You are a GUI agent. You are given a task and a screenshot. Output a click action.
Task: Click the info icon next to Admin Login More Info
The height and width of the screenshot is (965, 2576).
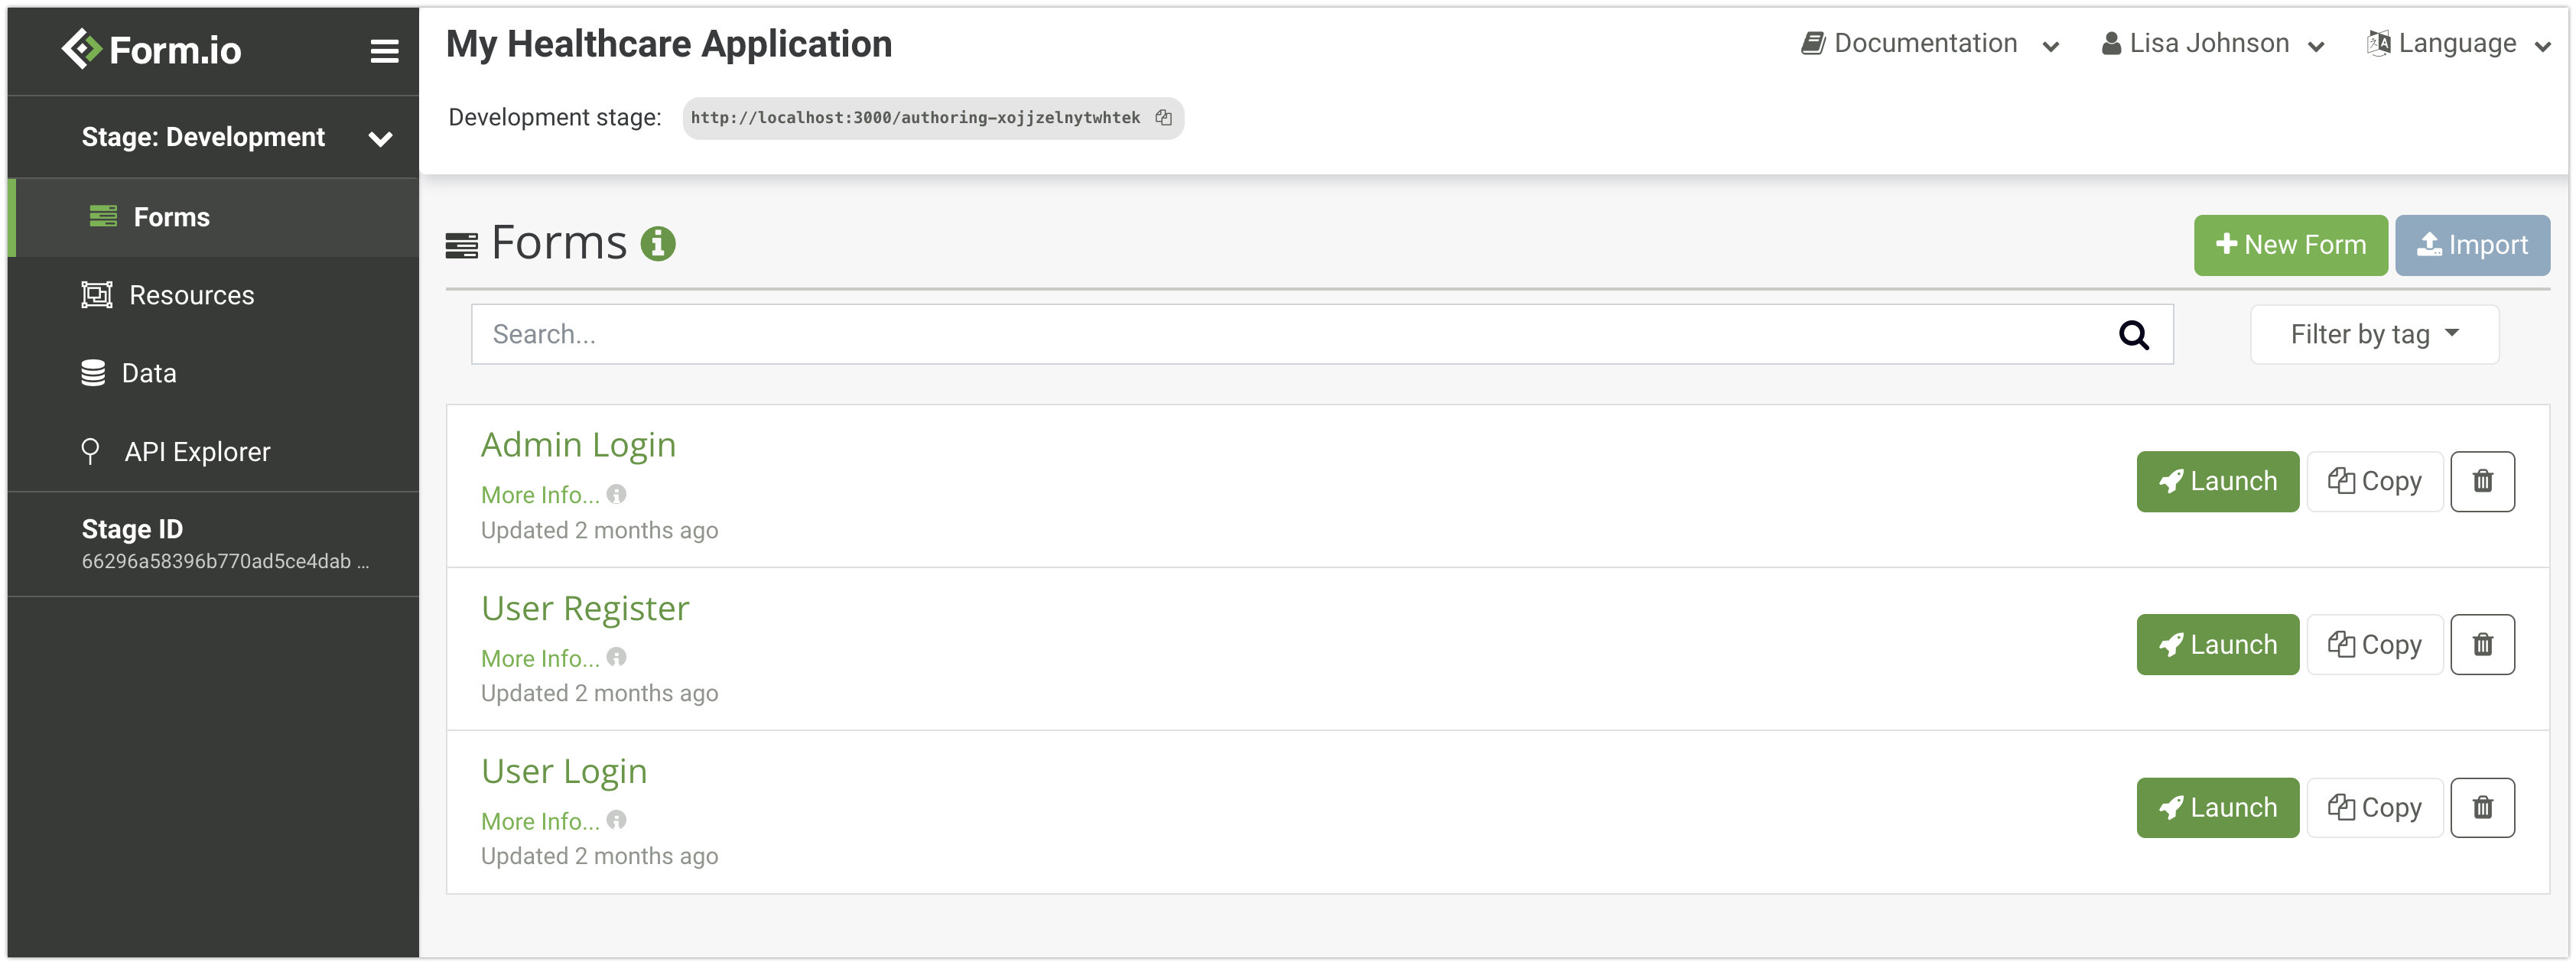(x=617, y=494)
